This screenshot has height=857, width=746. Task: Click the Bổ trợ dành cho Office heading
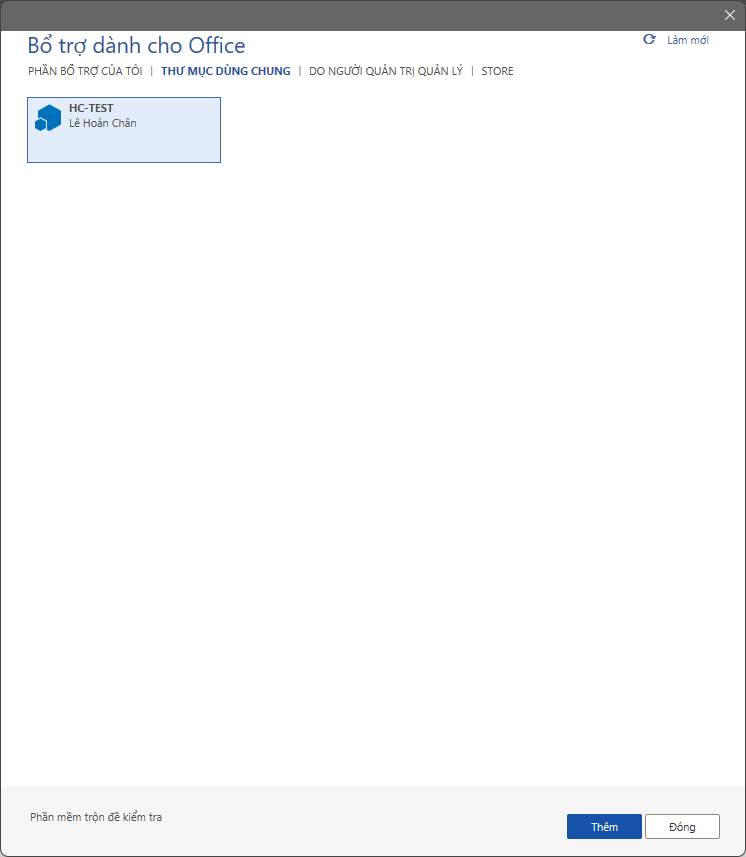(x=136, y=45)
